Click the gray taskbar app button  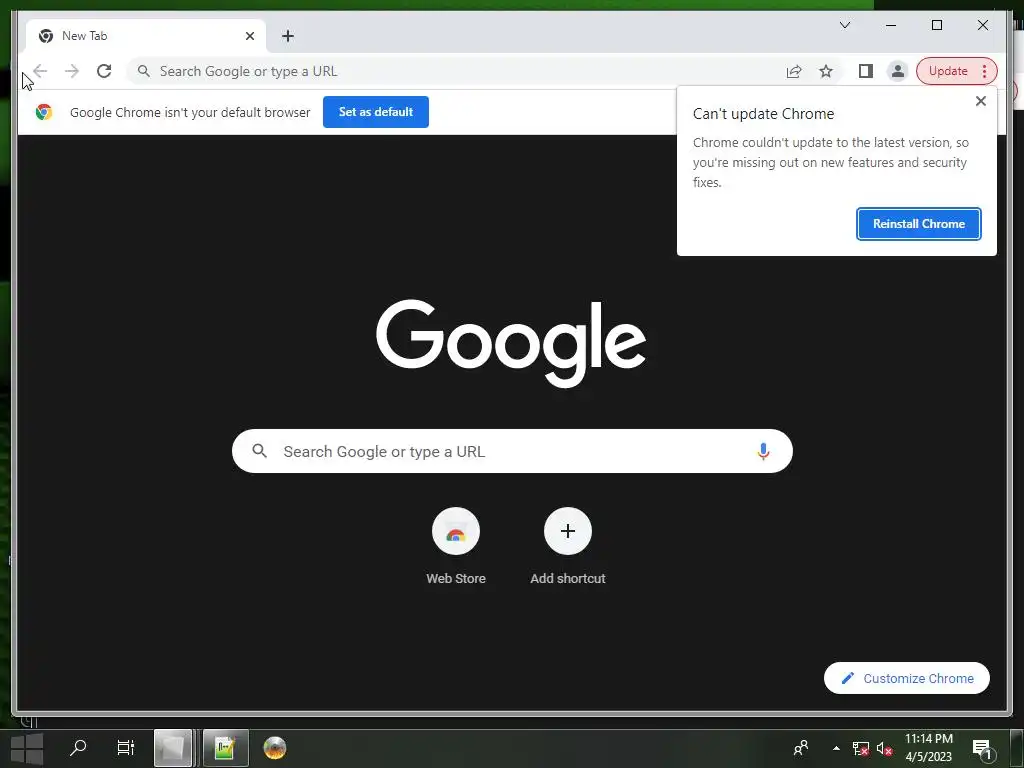(173, 748)
